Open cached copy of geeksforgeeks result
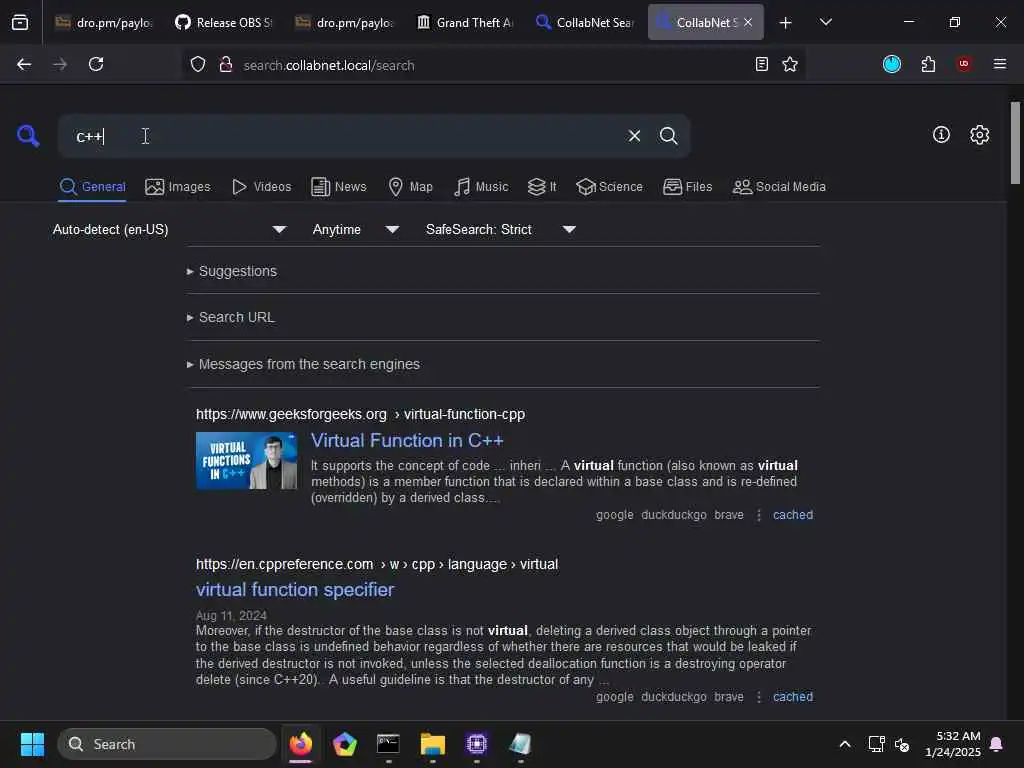The height and width of the screenshot is (768, 1024). pyautogui.click(x=793, y=515)
